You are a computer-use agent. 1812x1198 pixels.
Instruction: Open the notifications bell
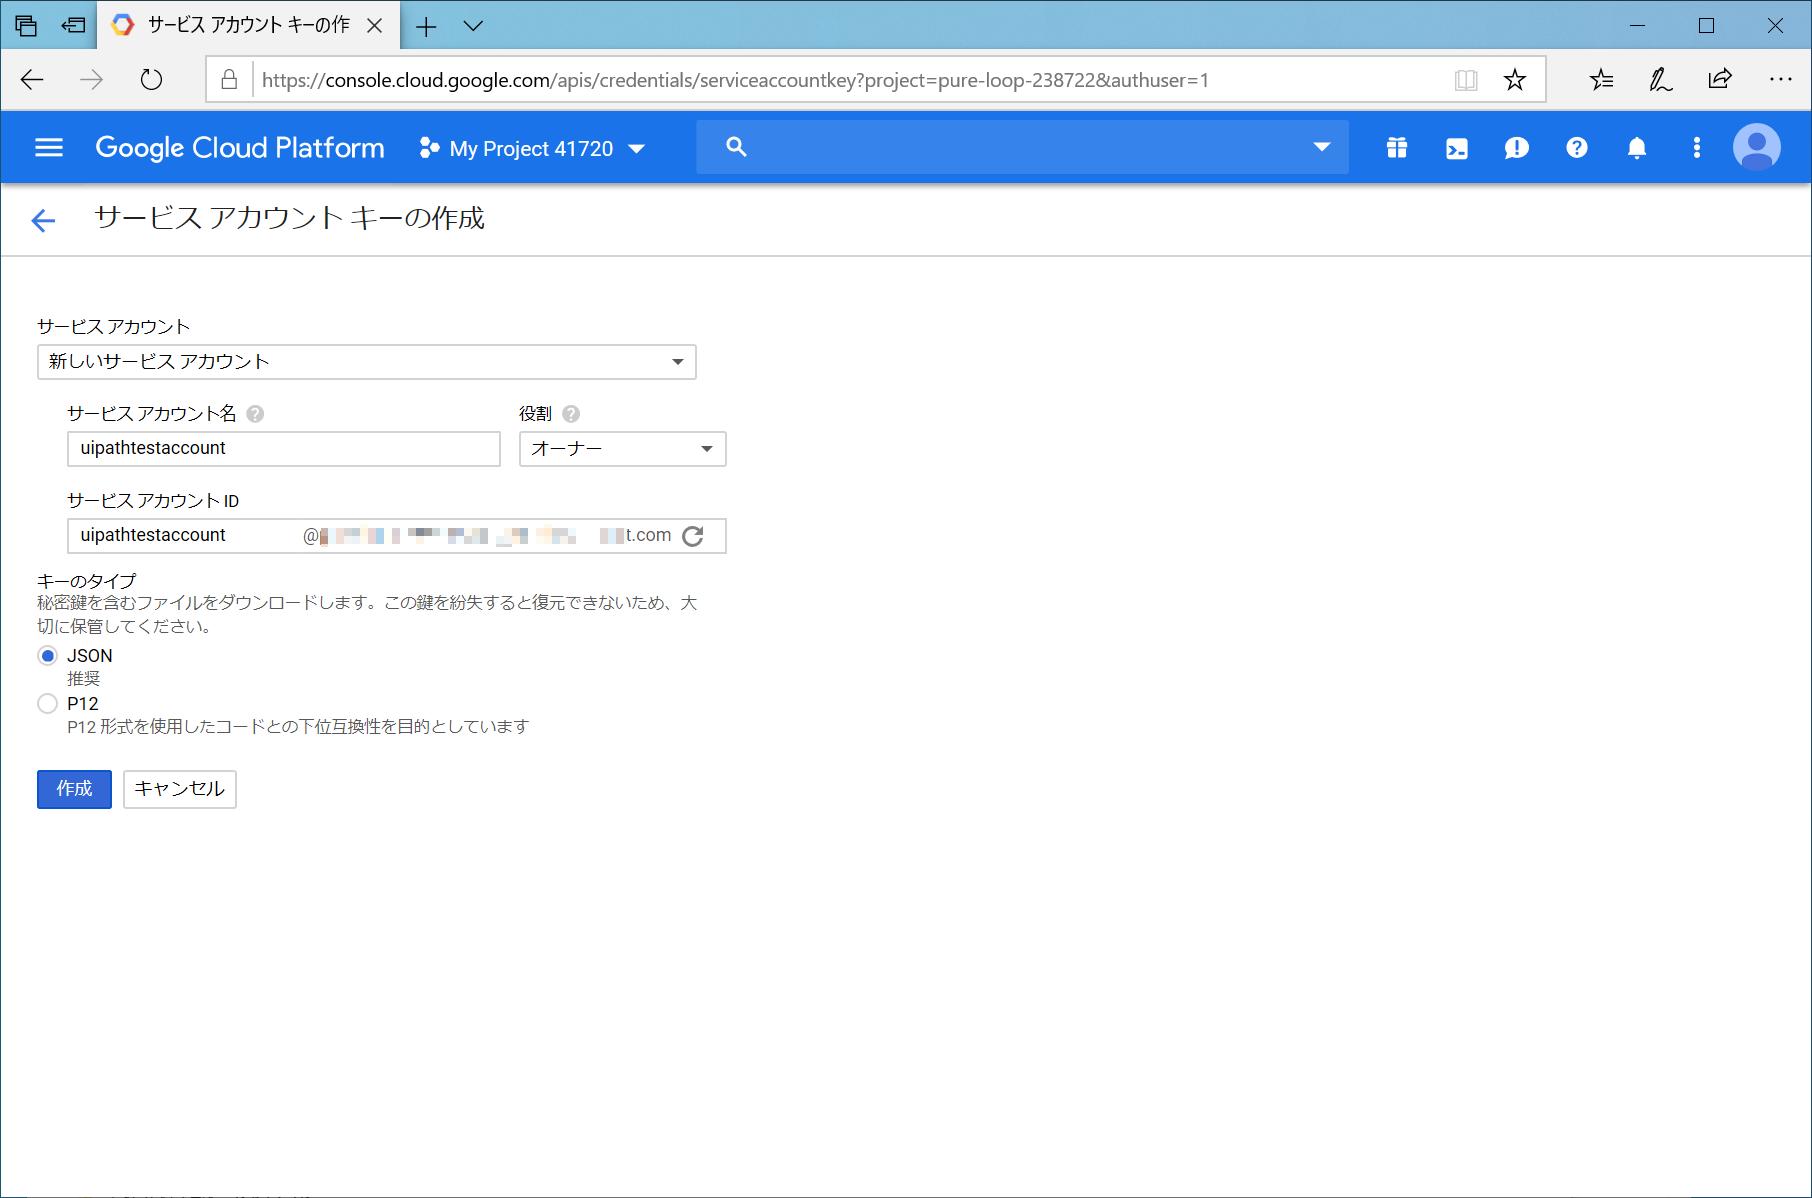1637,147
